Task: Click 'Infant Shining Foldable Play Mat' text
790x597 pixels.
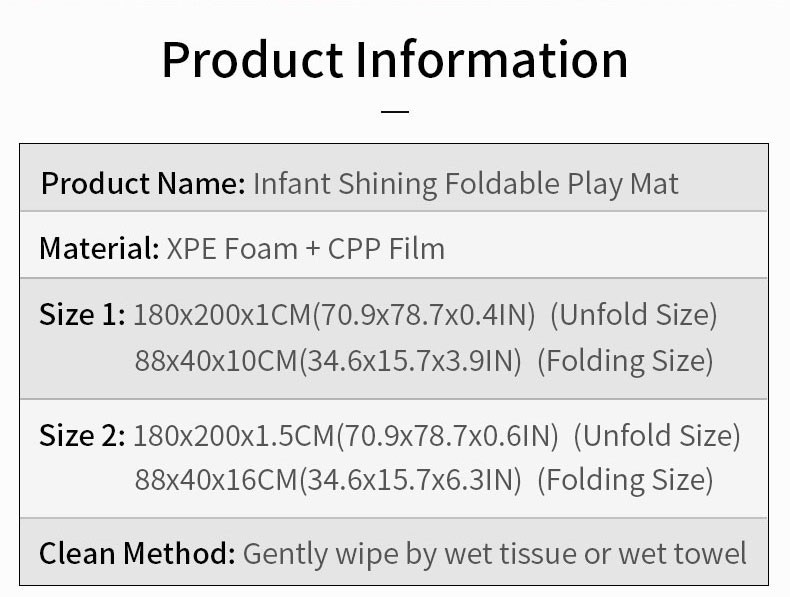Action: [x=466, y=184]
